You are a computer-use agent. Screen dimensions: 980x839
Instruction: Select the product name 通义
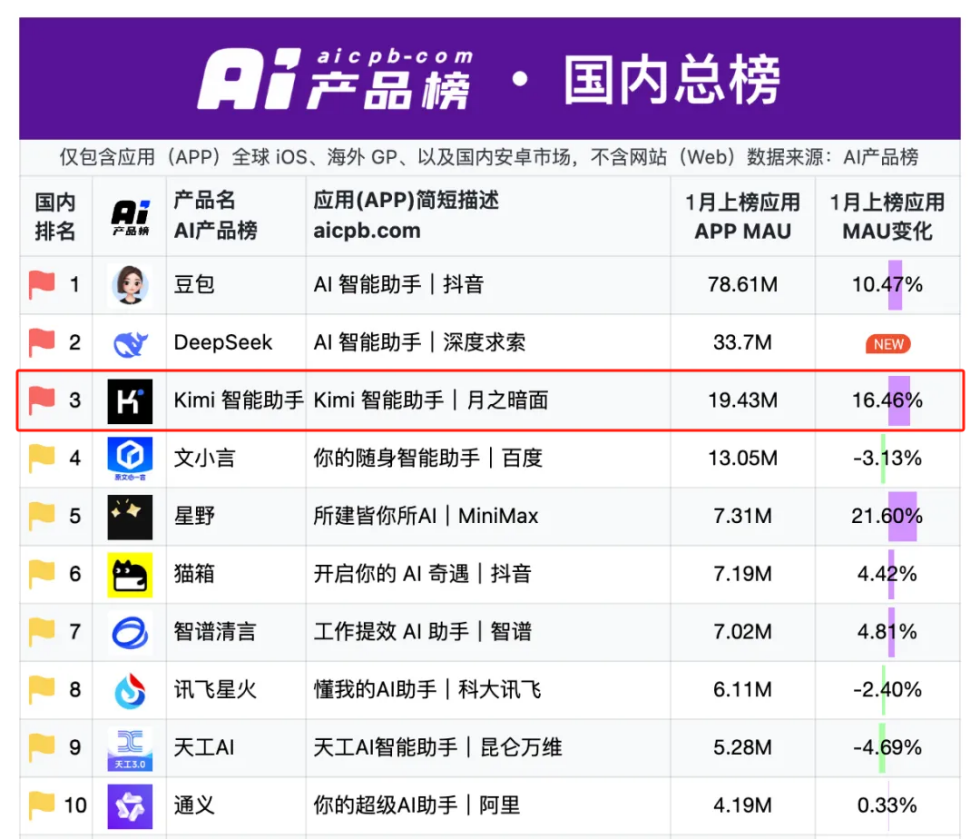194,805
